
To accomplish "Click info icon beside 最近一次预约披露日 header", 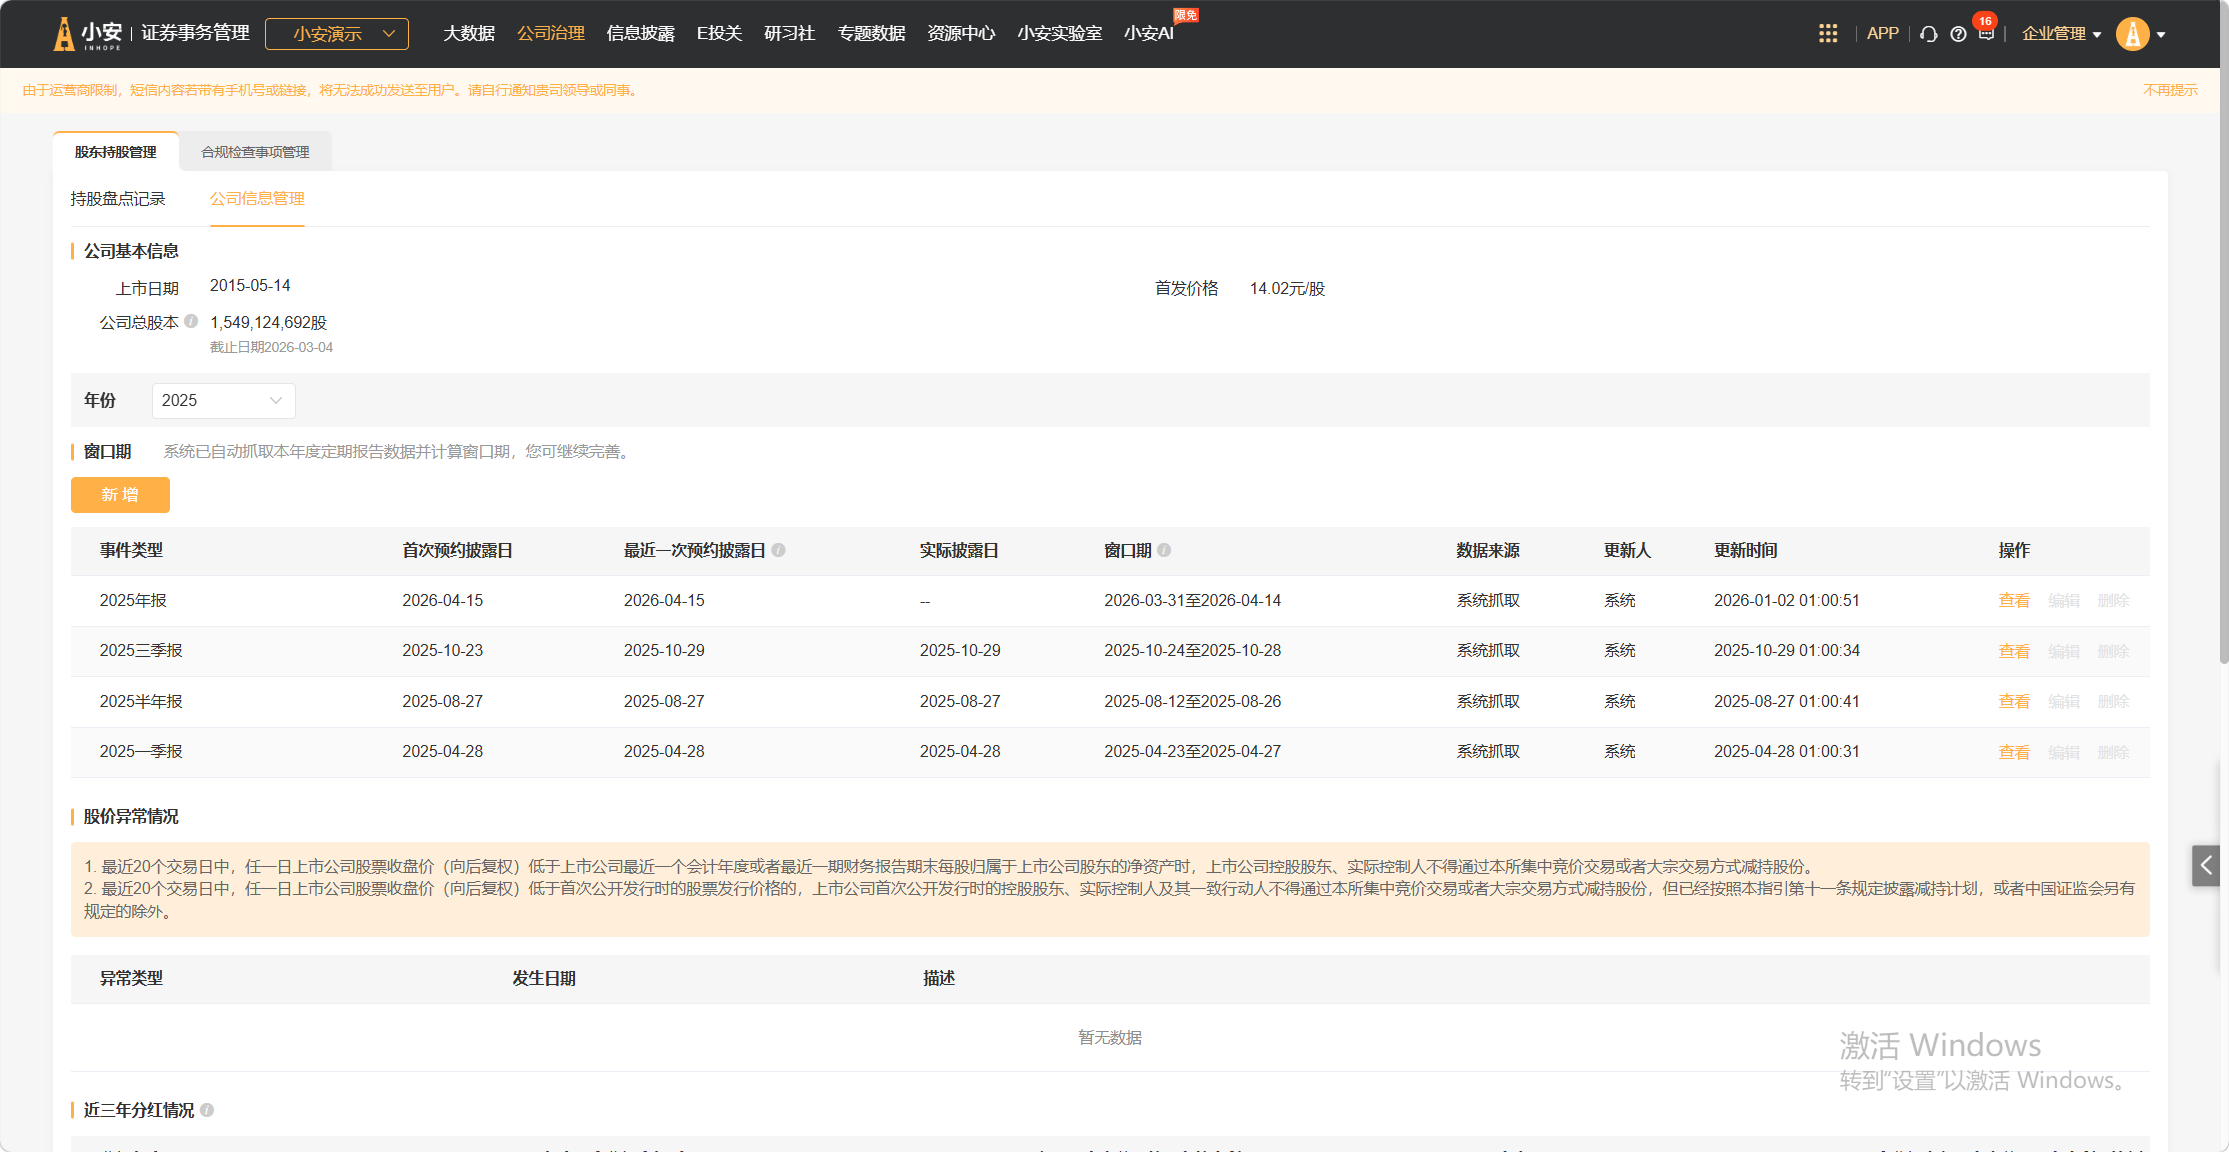I will pos(779,550).
